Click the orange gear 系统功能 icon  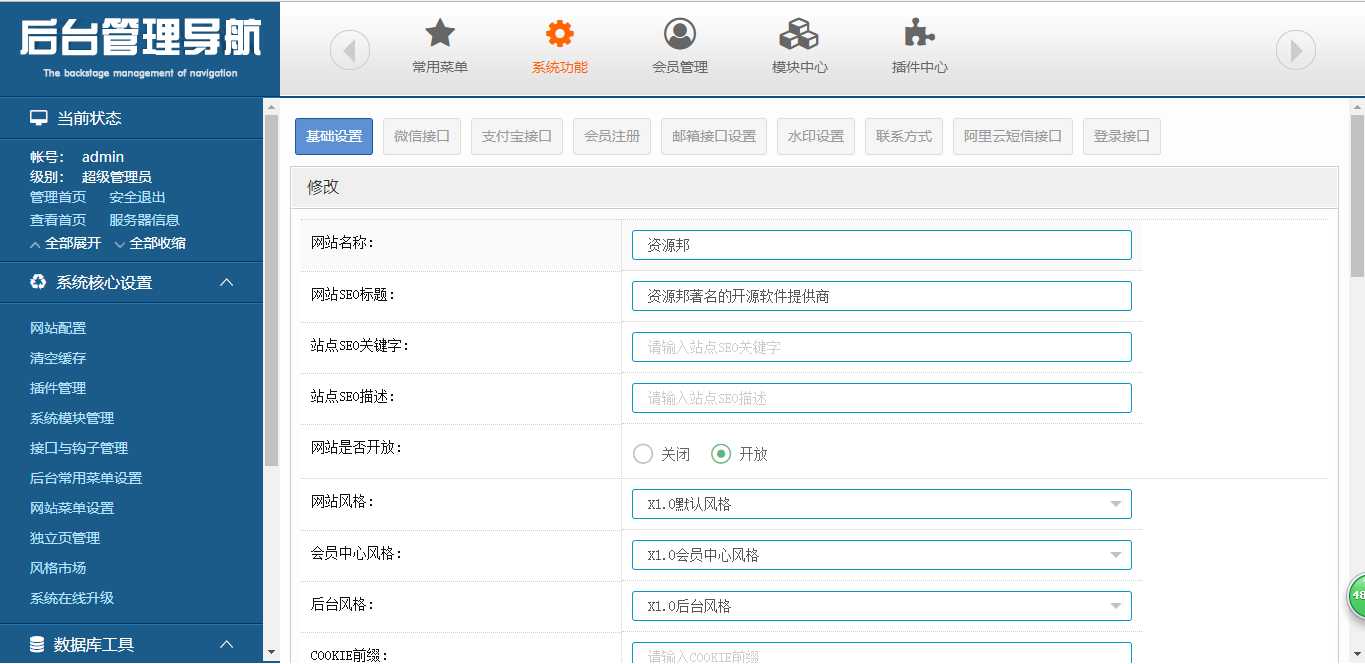click(x=560, y=33)
